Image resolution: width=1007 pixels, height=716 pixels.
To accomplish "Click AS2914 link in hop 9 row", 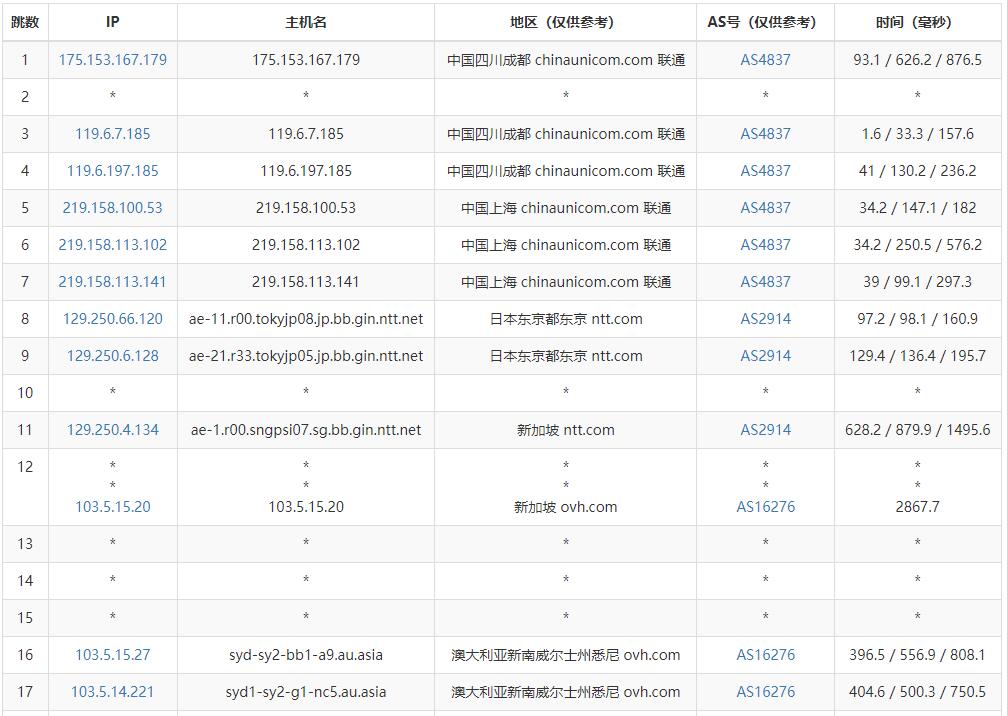I will click(x=766, y=356).
